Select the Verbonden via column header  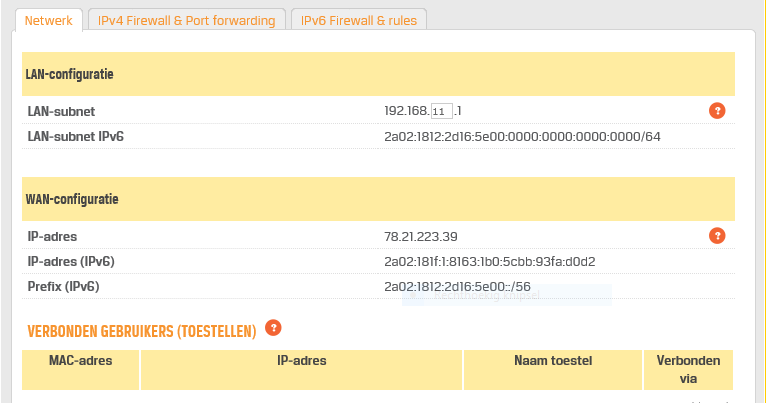pos(688,370)
